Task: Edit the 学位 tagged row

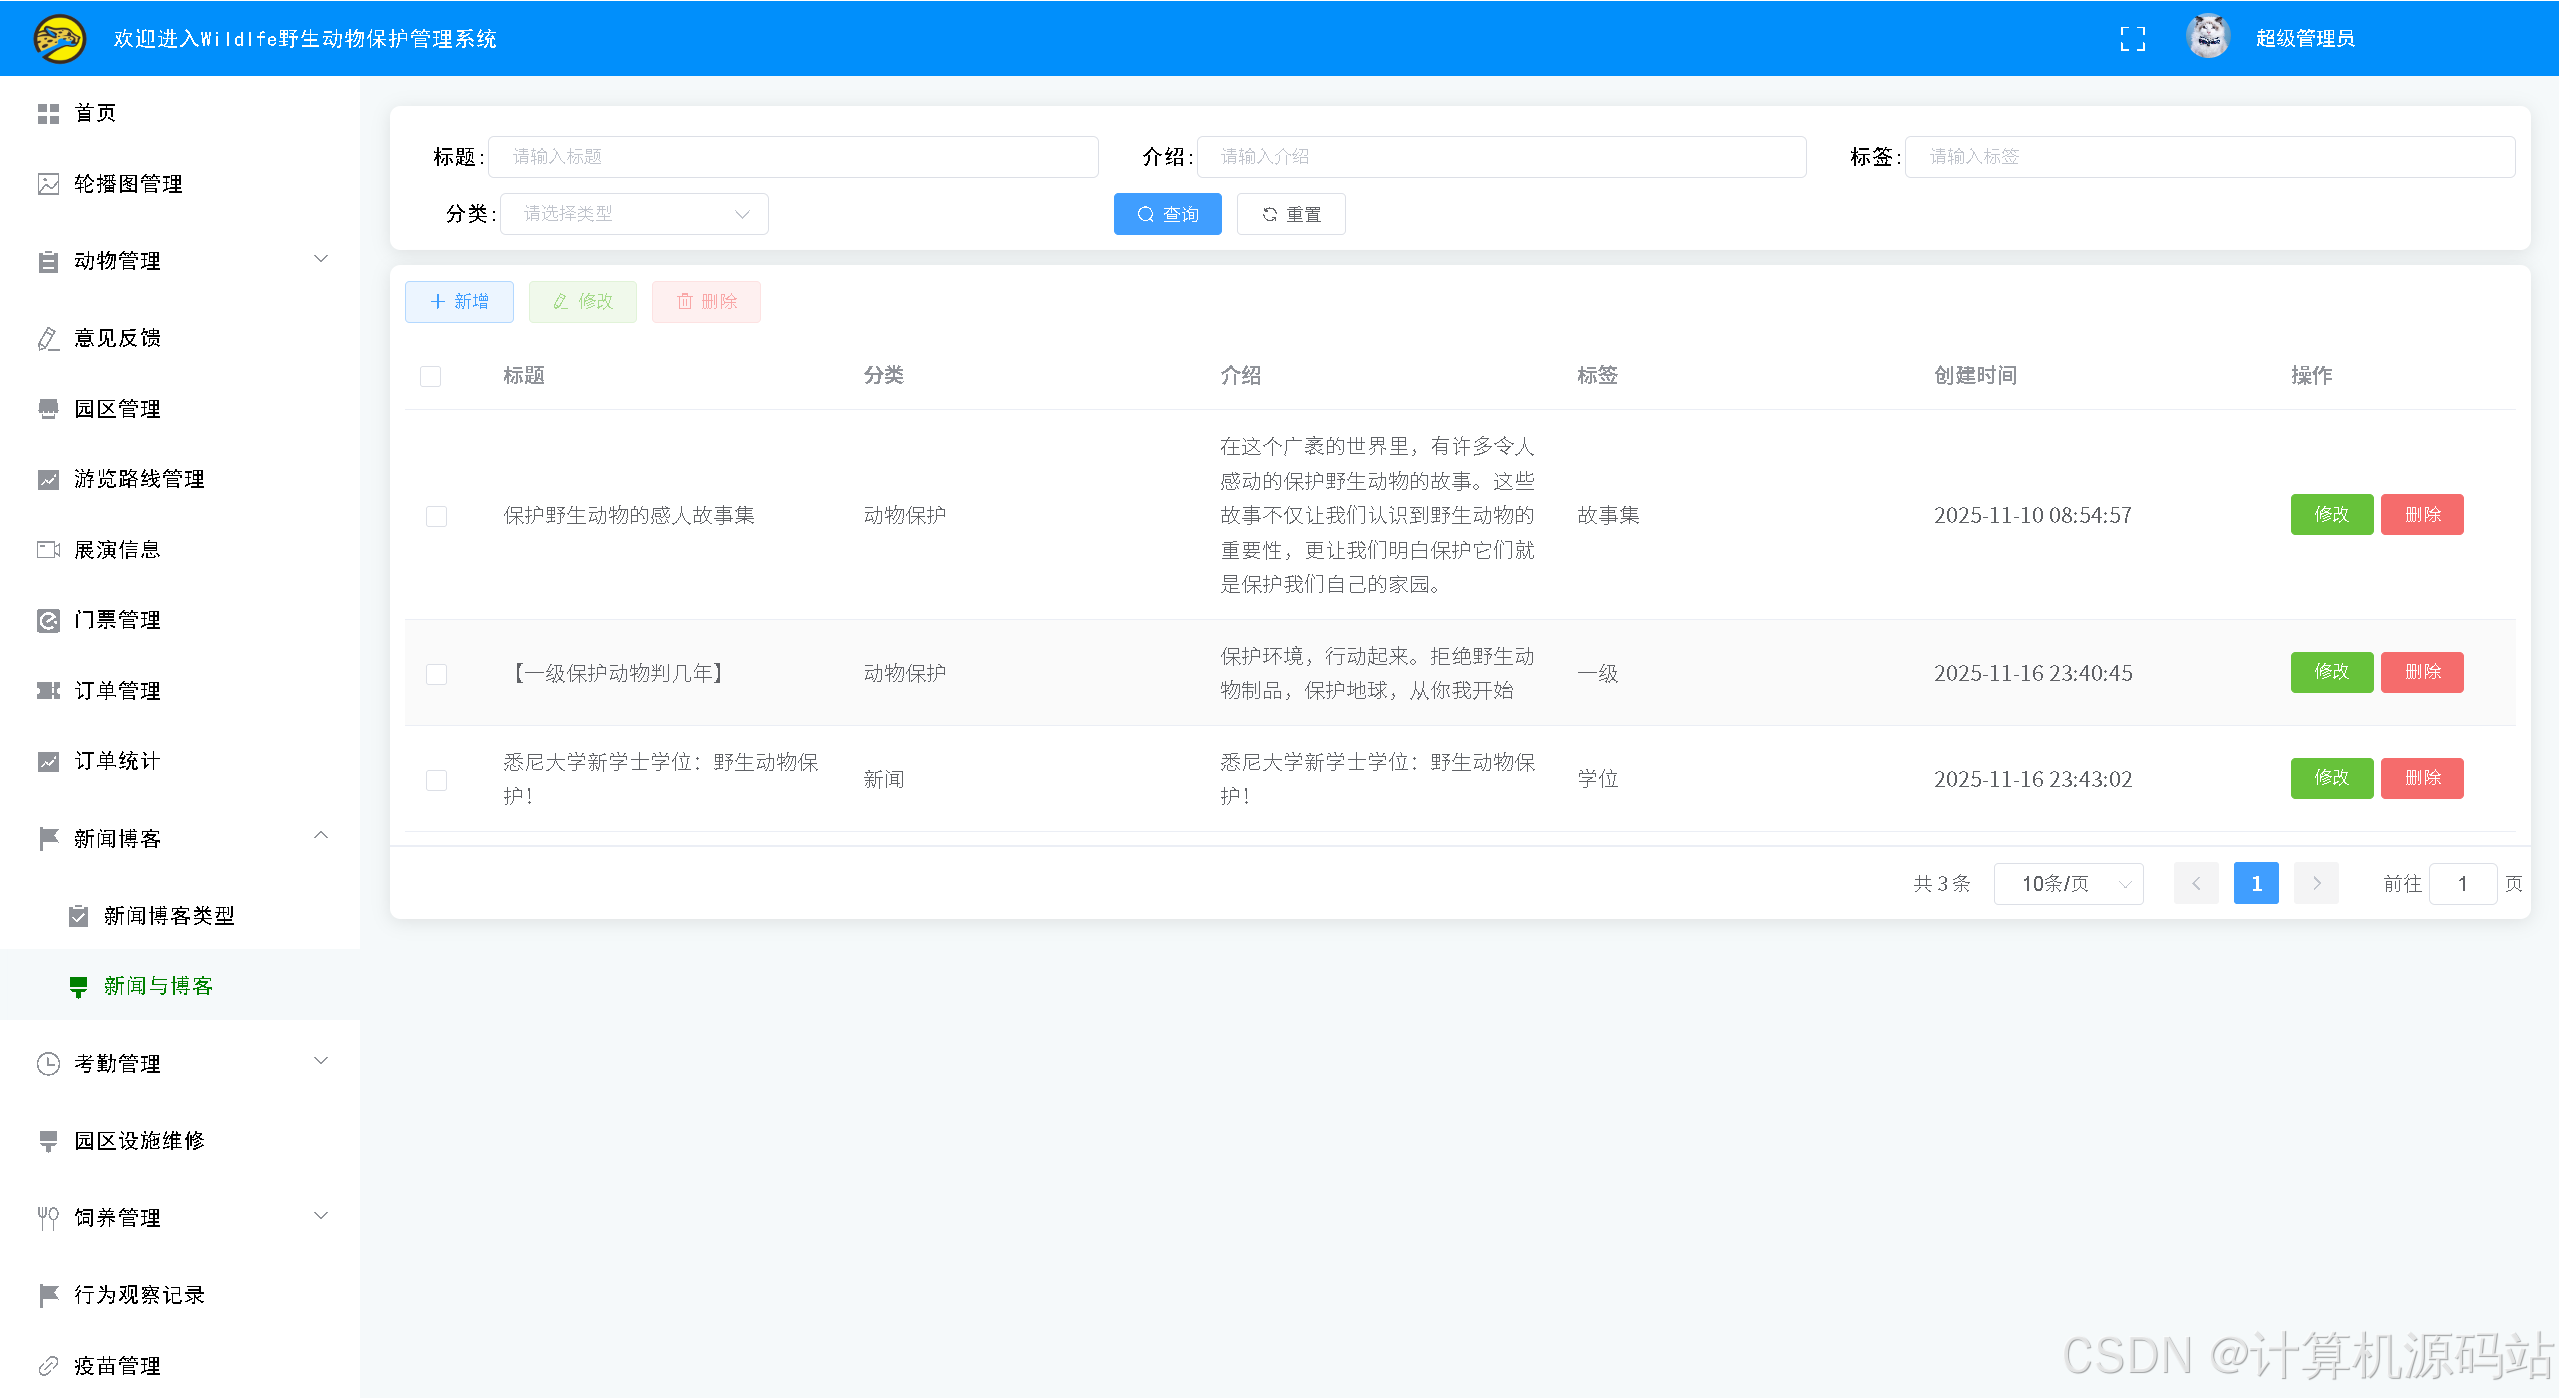Action: (2332, 778)
